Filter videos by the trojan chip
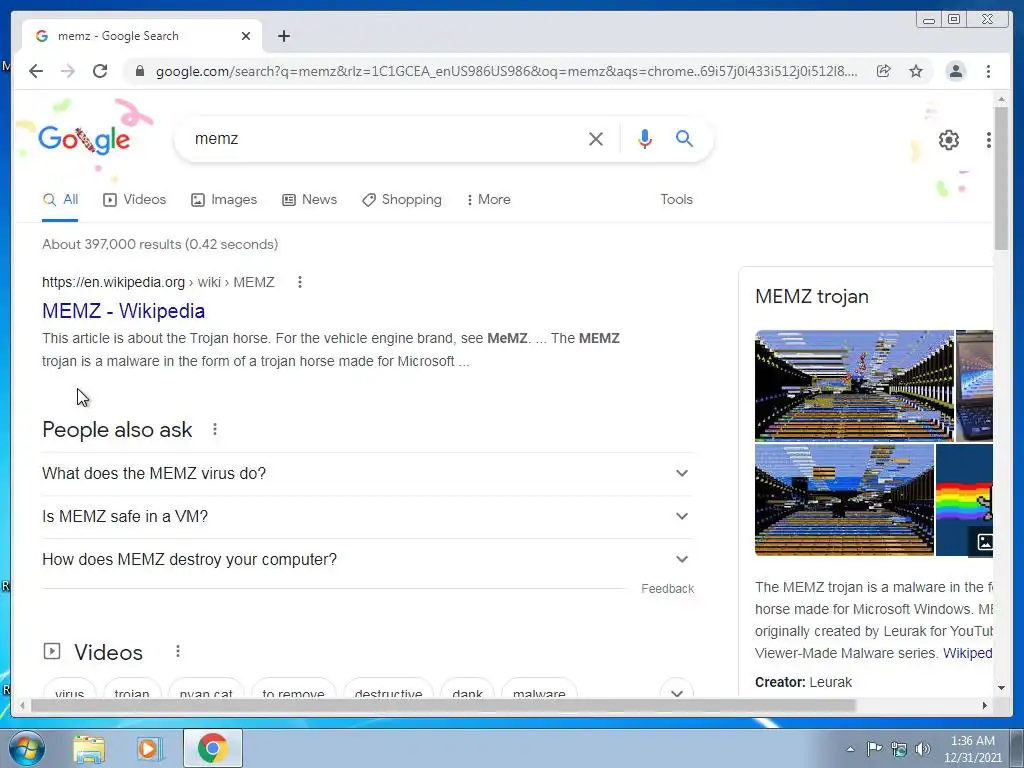 132,692
